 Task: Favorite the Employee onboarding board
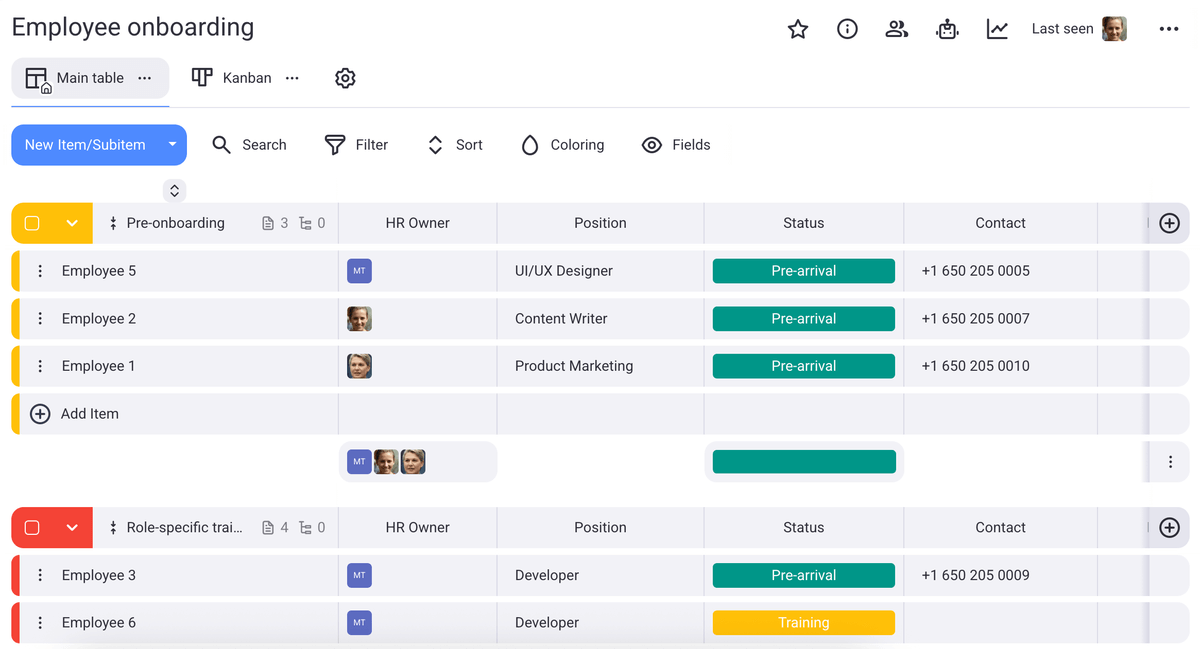tap(797, 29)
